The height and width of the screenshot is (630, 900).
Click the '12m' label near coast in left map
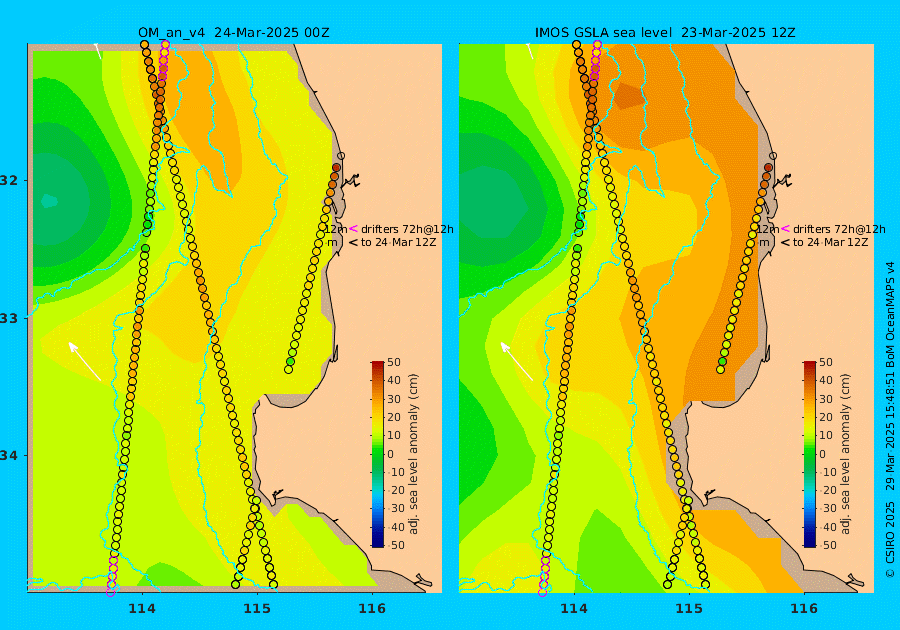coord(336,229)
